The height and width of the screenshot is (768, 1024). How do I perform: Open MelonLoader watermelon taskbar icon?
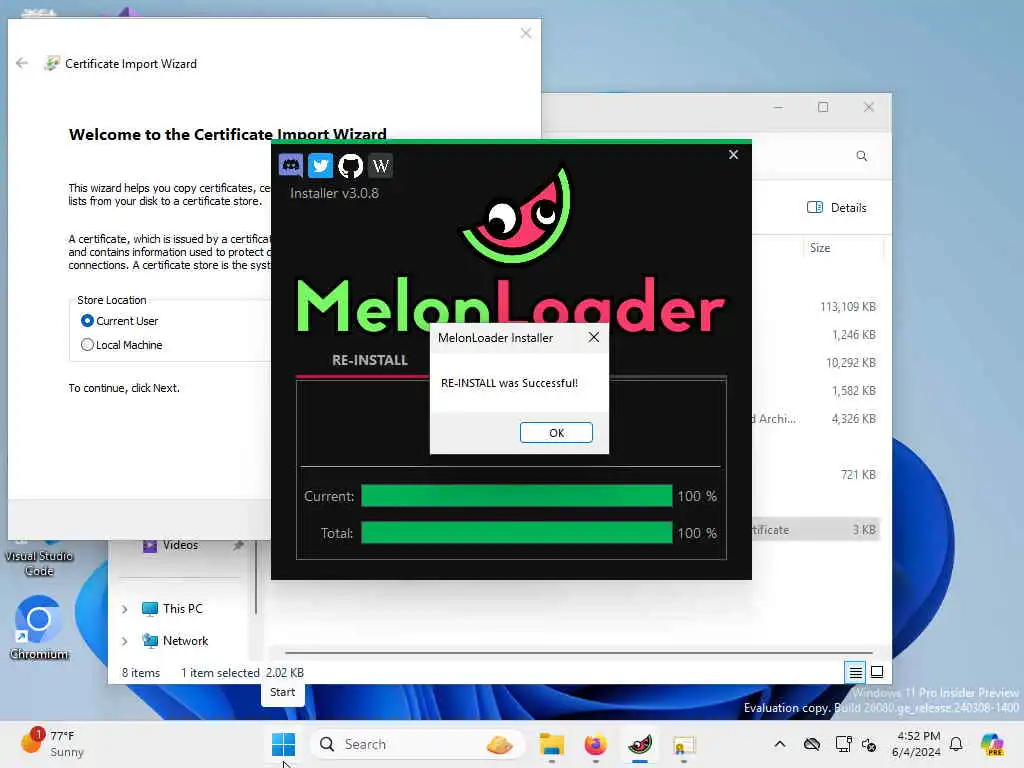pos(640,744)
